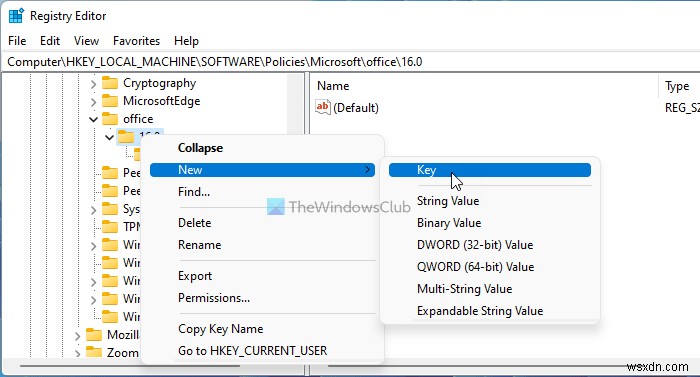Expand the Zoom key
The width and height of the screenshot is (700, 377).
[x=77, y=353]
